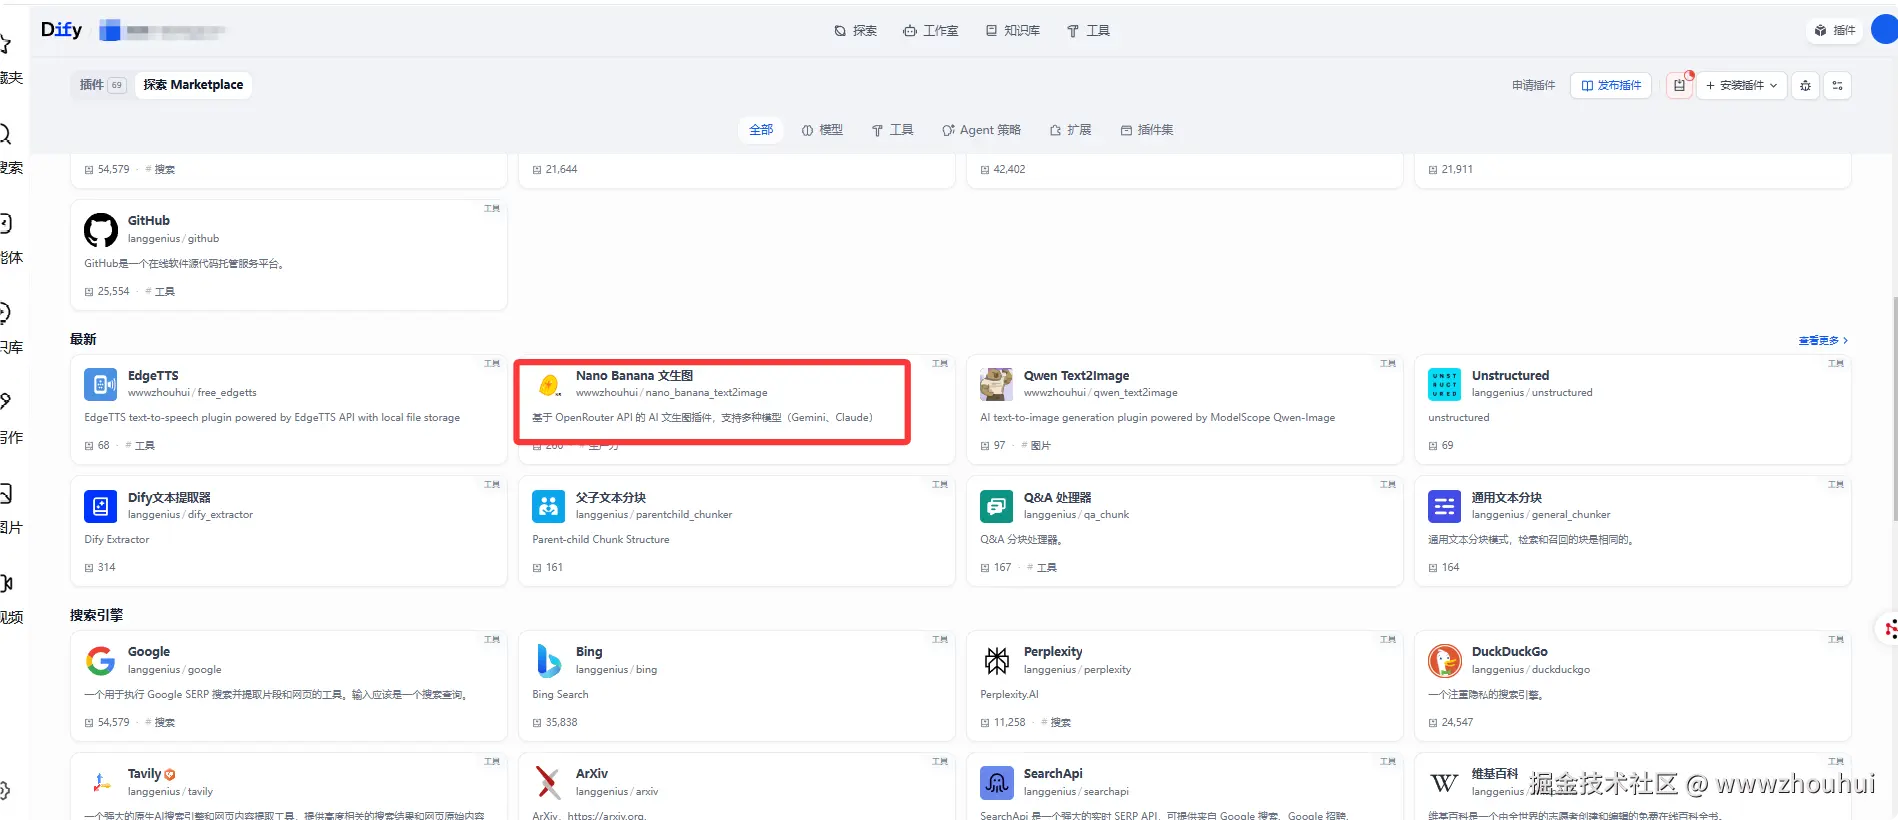Click the 搜索 tag on the Google card

coord(160,723)
